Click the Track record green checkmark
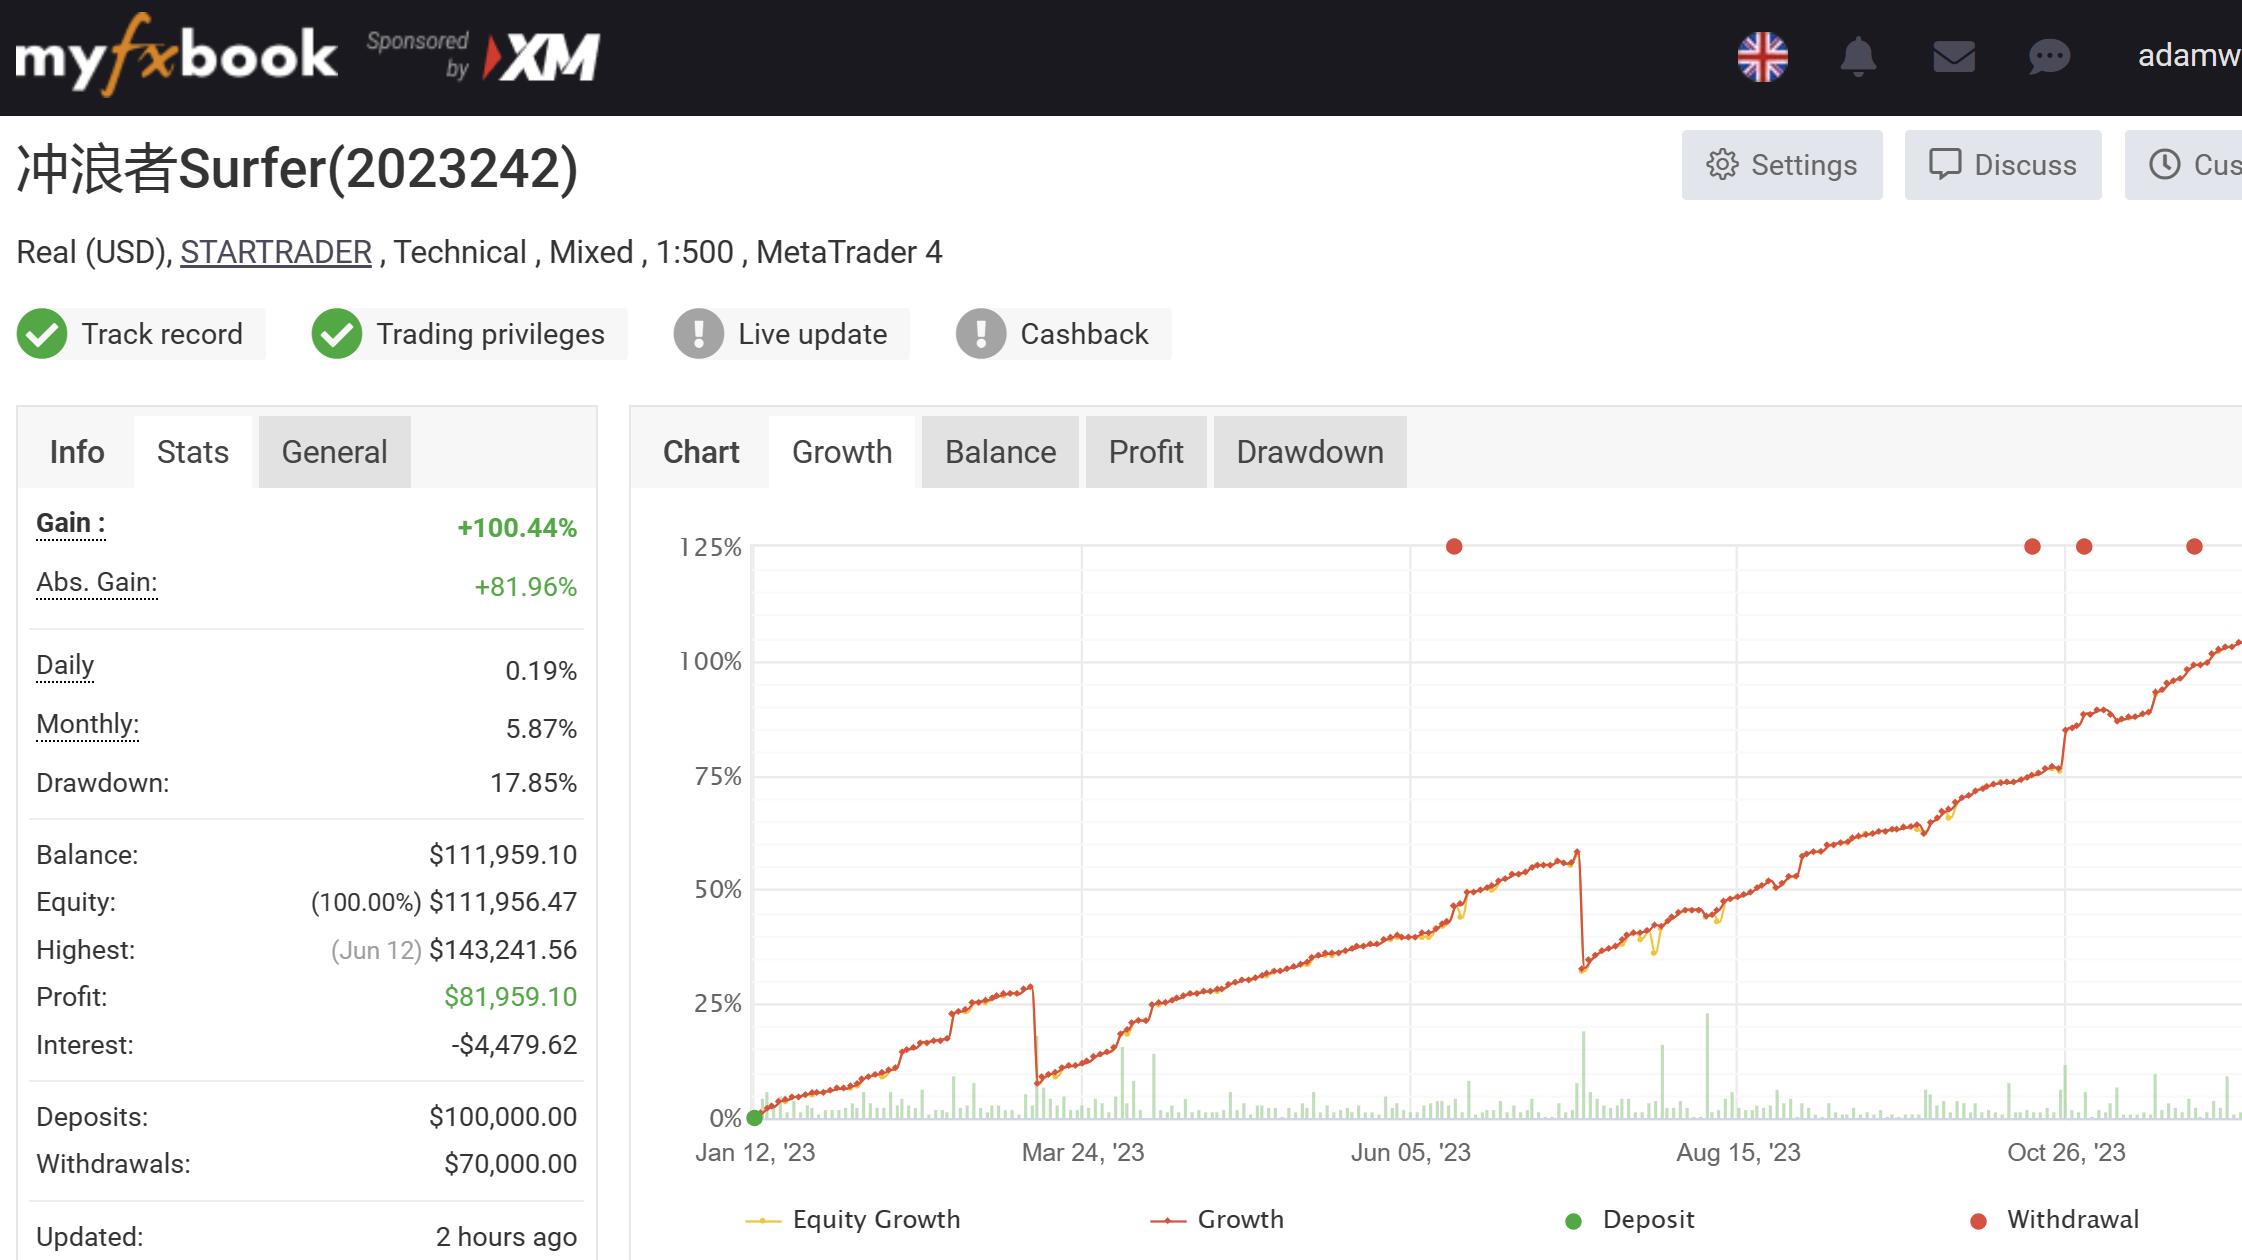 click(42, 334)
